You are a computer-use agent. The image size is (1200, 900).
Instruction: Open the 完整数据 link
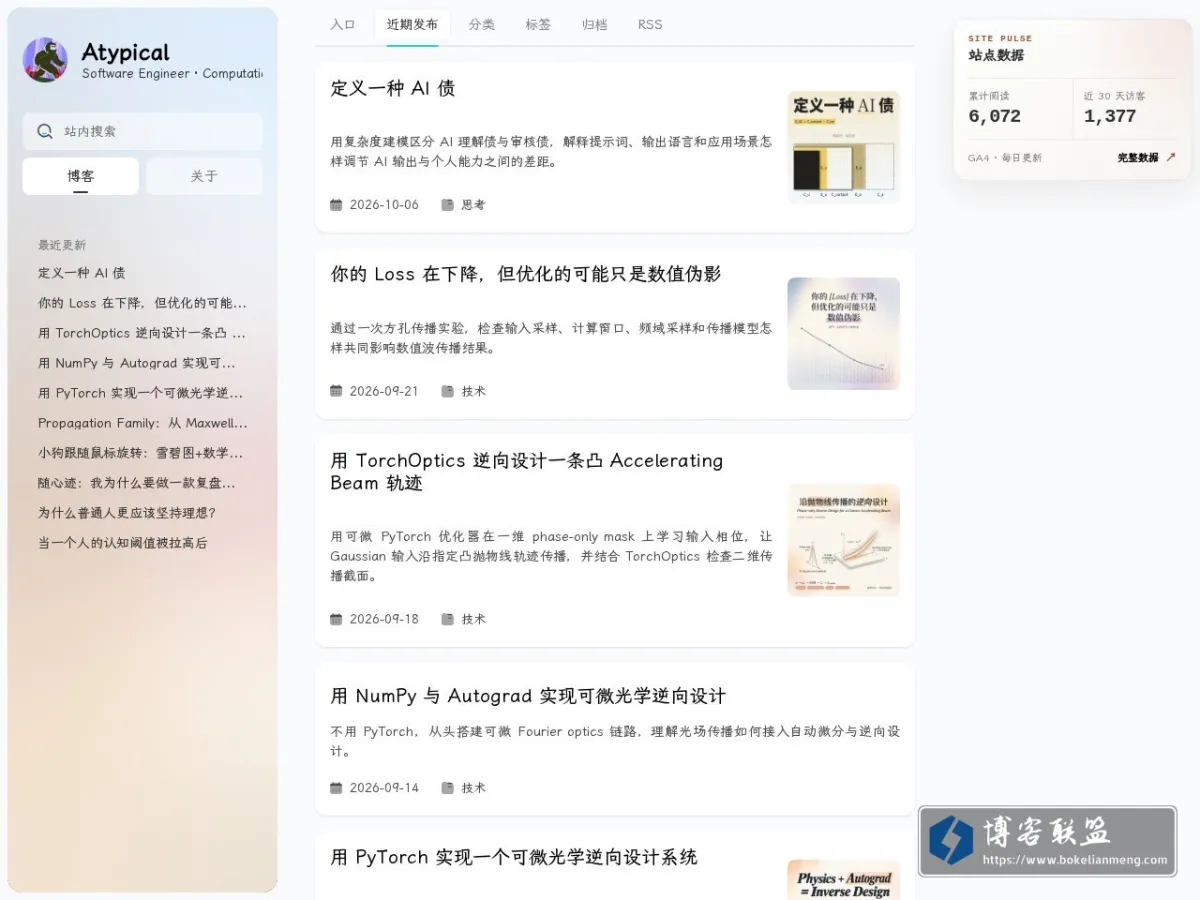pos(1147,158)
